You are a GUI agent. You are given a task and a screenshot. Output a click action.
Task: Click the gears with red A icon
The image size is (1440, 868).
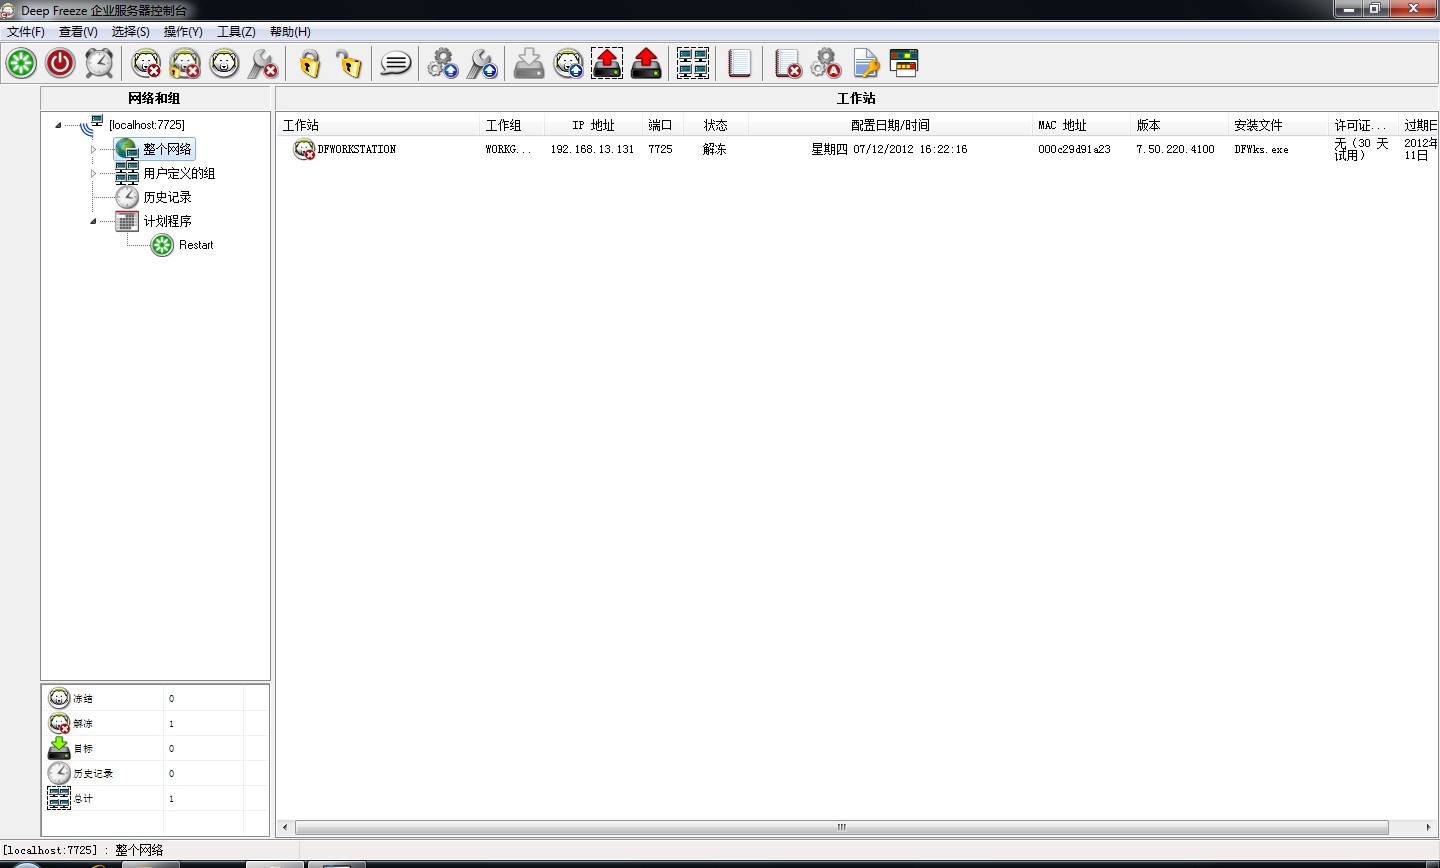point(826,63)
